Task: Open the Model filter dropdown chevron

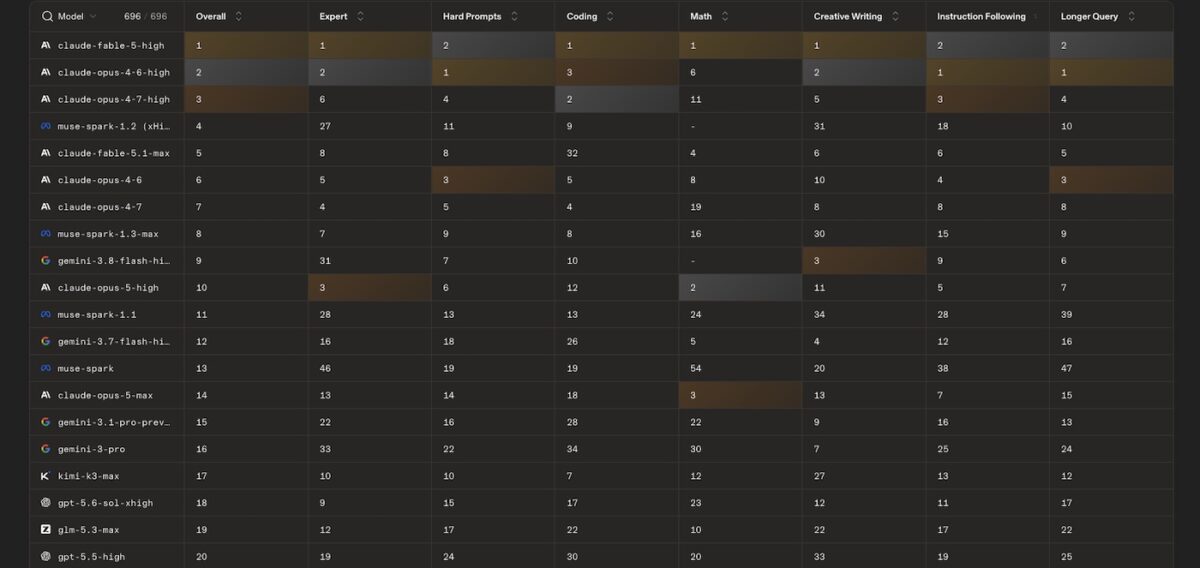Action: point(93,17)
